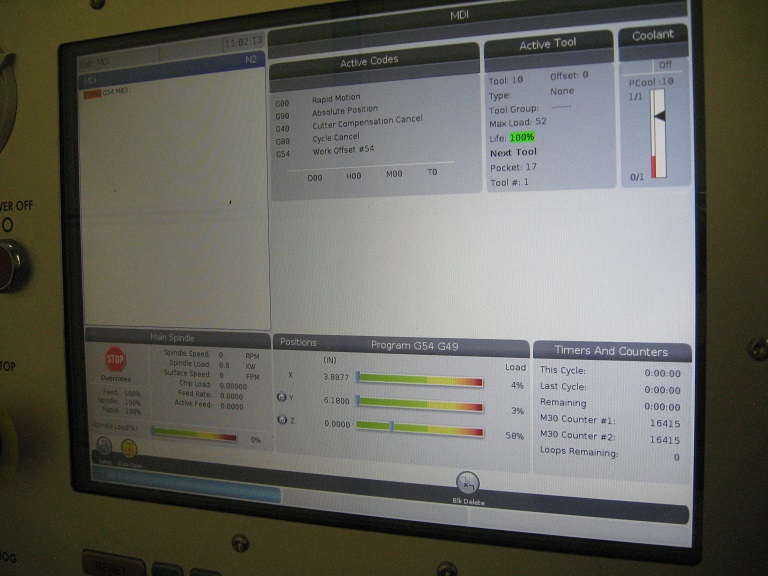Select the Active Tool panel header
Viewport: 768px width, 576px height.
549,45
